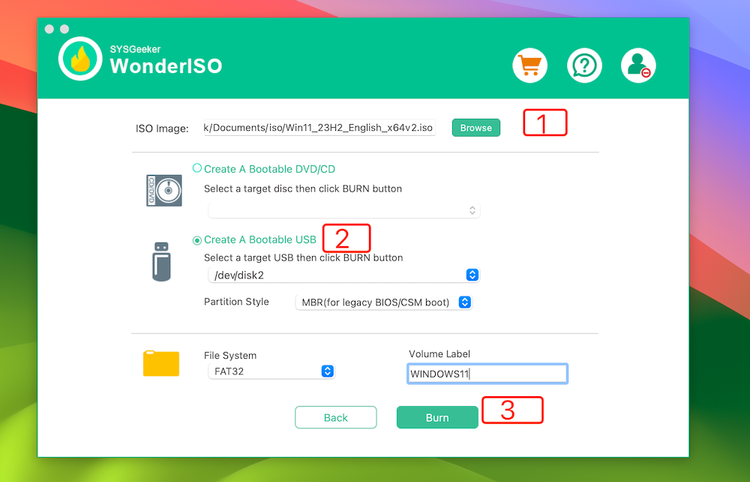Screen dimensions: 750x482
Task: Click the 'Select a target disc then click BURN button' text
Action: (303, 189)
